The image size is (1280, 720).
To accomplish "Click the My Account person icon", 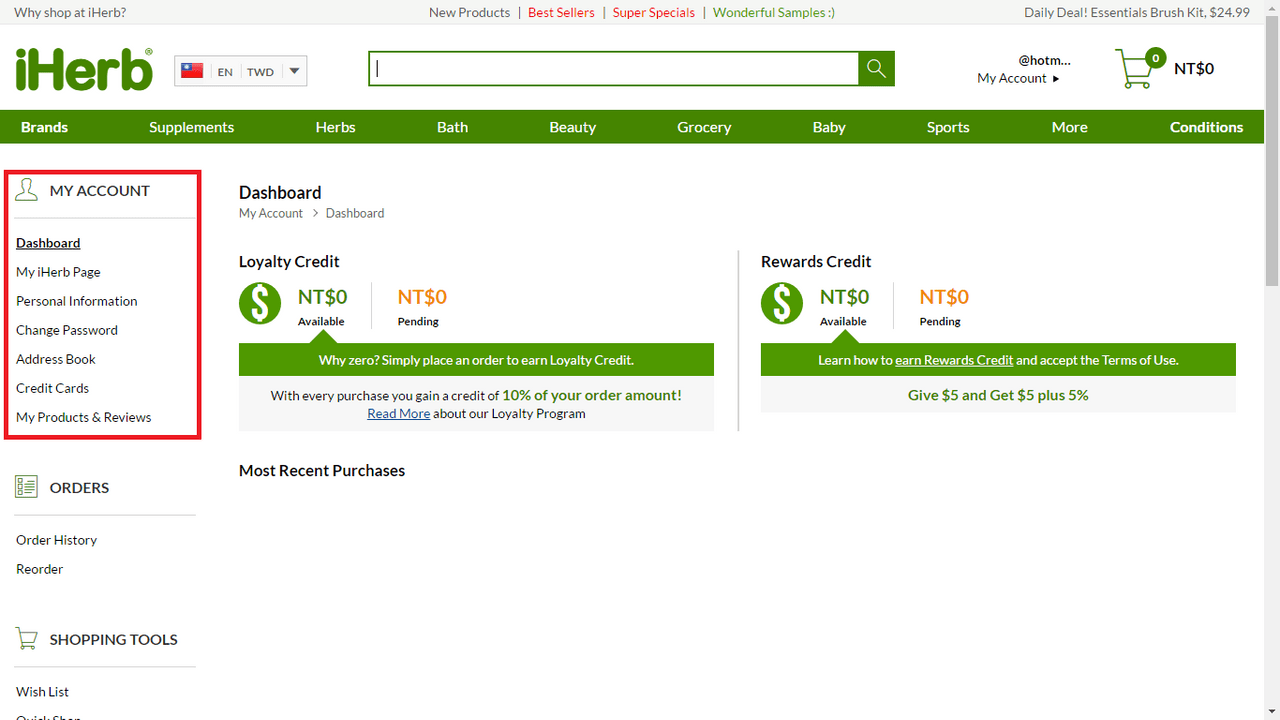I will [x=27, y=190].
